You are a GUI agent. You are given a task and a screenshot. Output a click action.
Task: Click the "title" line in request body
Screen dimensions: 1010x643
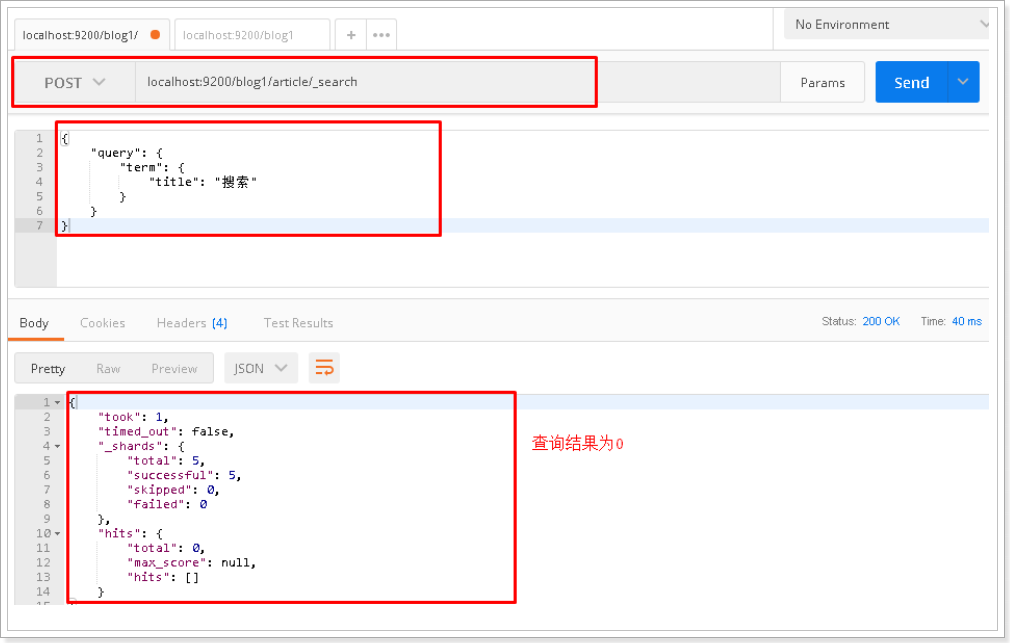coord(203,182)
